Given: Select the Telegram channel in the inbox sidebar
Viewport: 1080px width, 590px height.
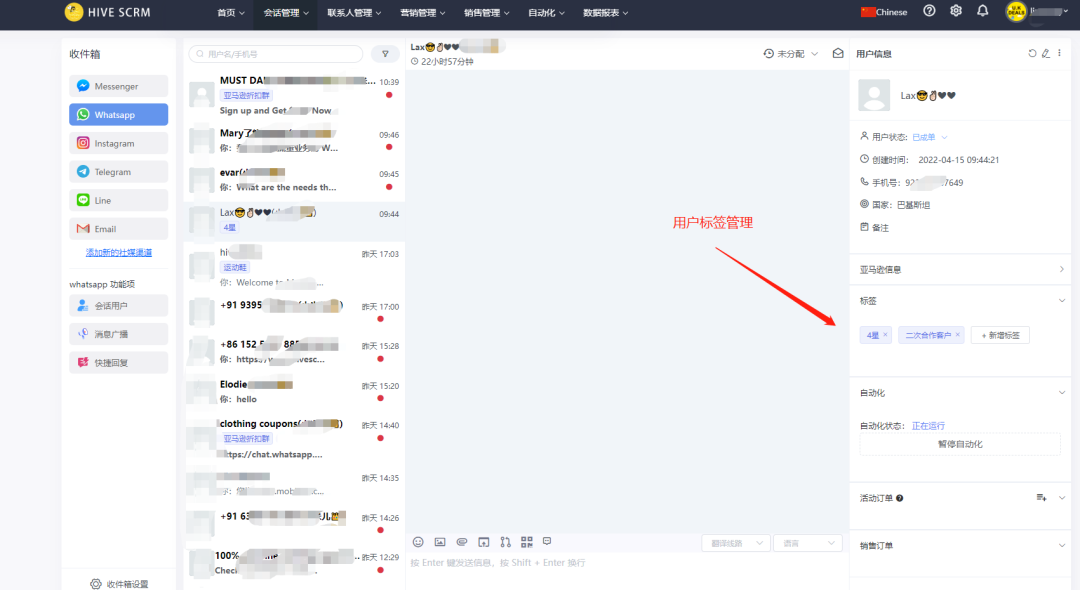Looking at the screenshot, I should (118, 171).
